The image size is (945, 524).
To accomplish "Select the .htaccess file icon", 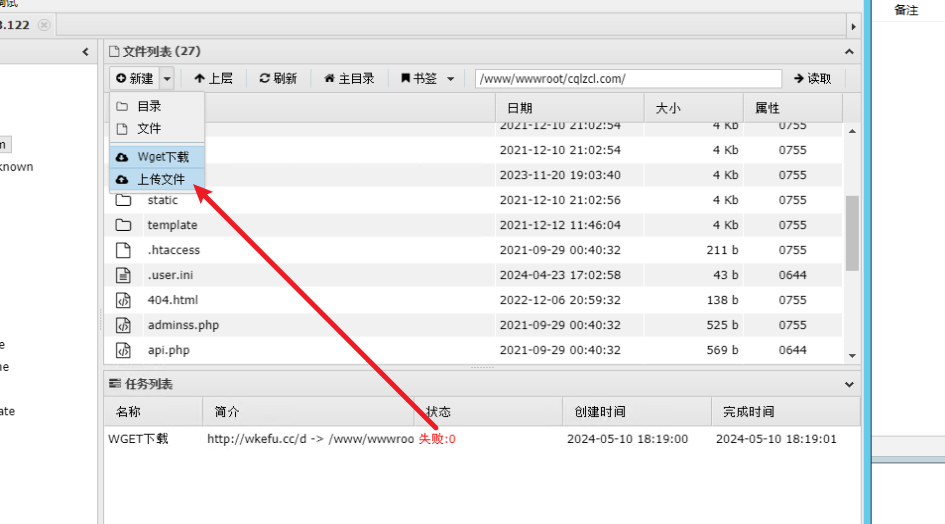I will click(123, 250).
